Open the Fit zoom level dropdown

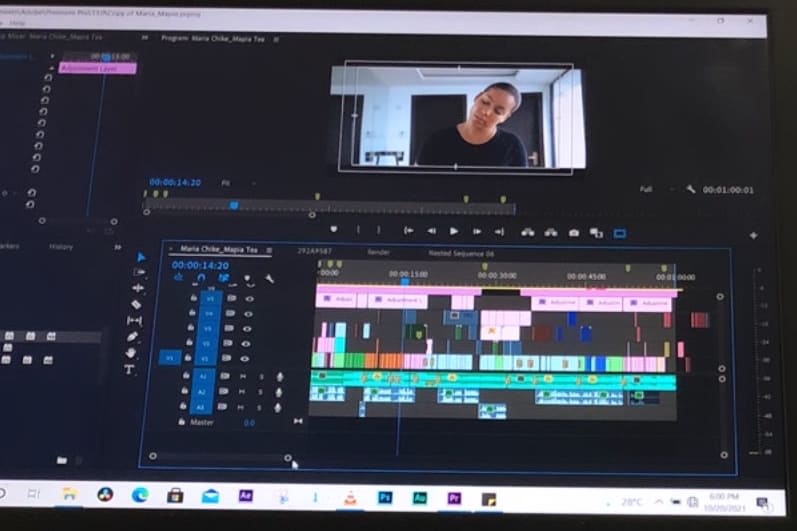point(229,183)
